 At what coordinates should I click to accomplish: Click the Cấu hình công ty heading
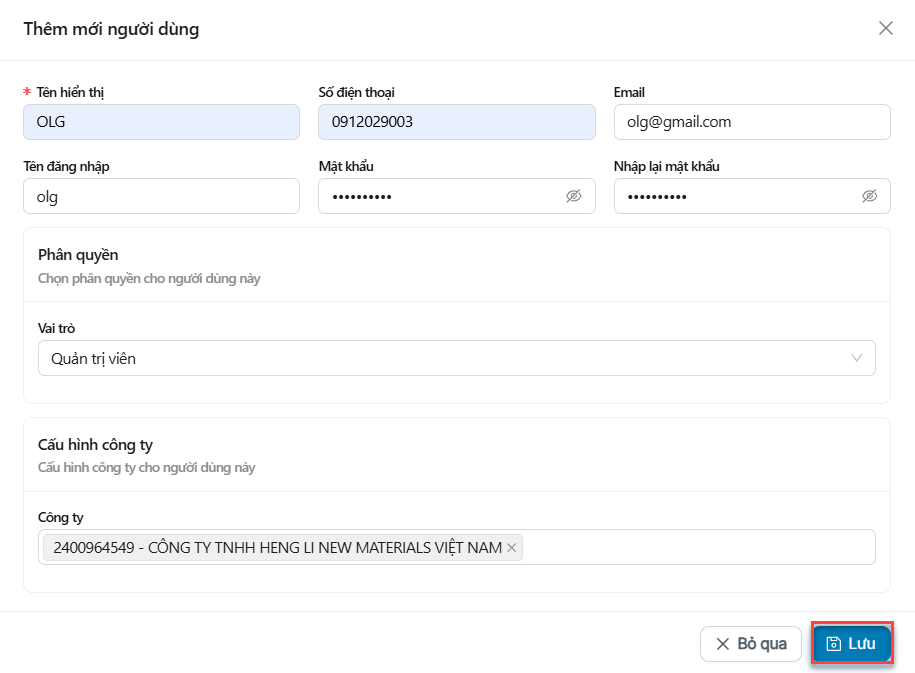tap(95, 445)
